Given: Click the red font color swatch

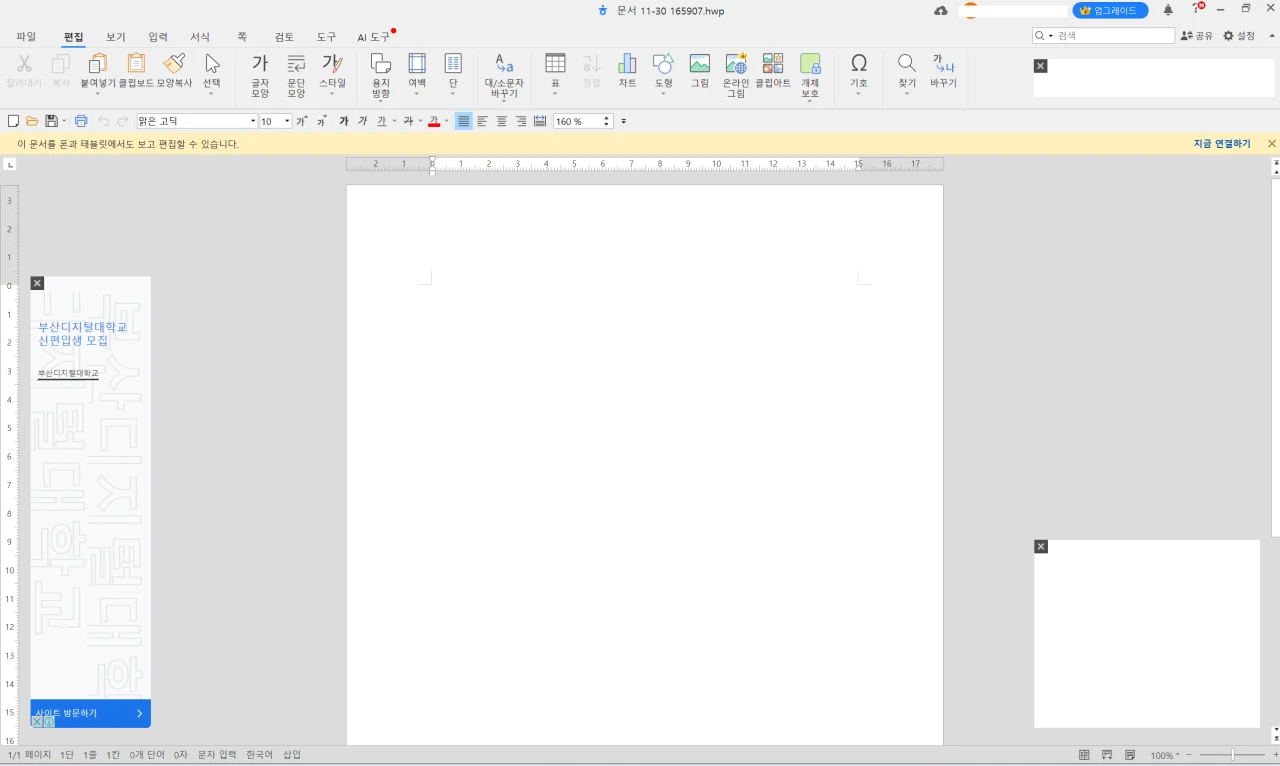Looking at the screenshot, I should coord(434,121).
